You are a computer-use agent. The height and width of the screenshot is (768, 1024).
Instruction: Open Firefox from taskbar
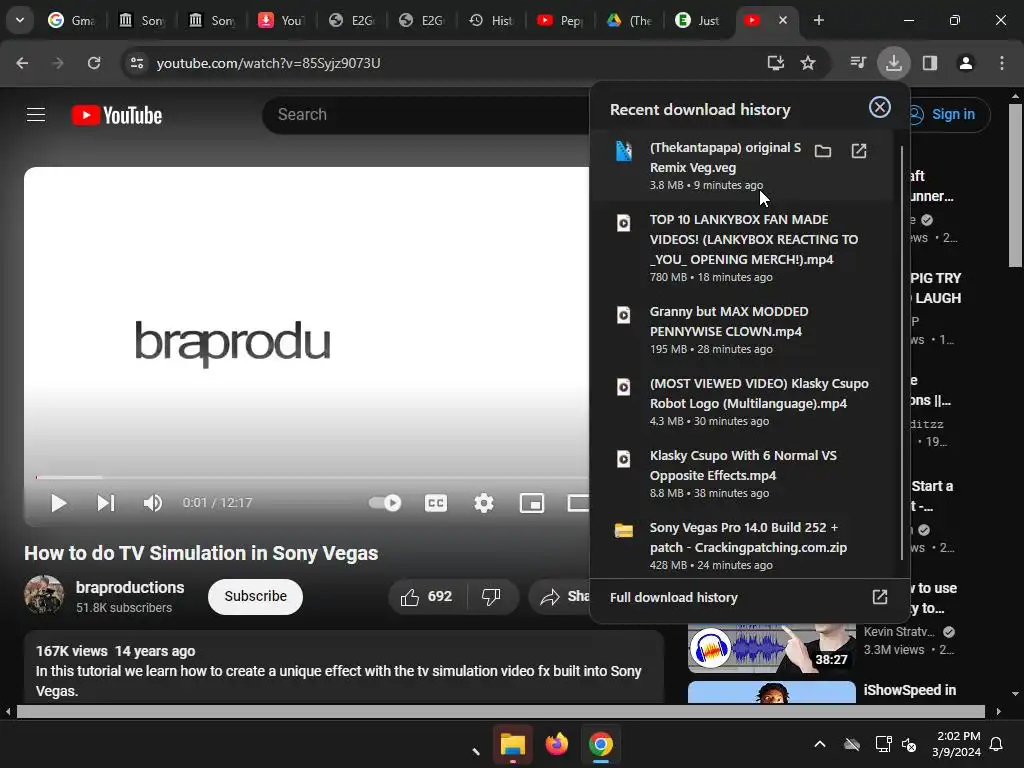click(556, 744)
